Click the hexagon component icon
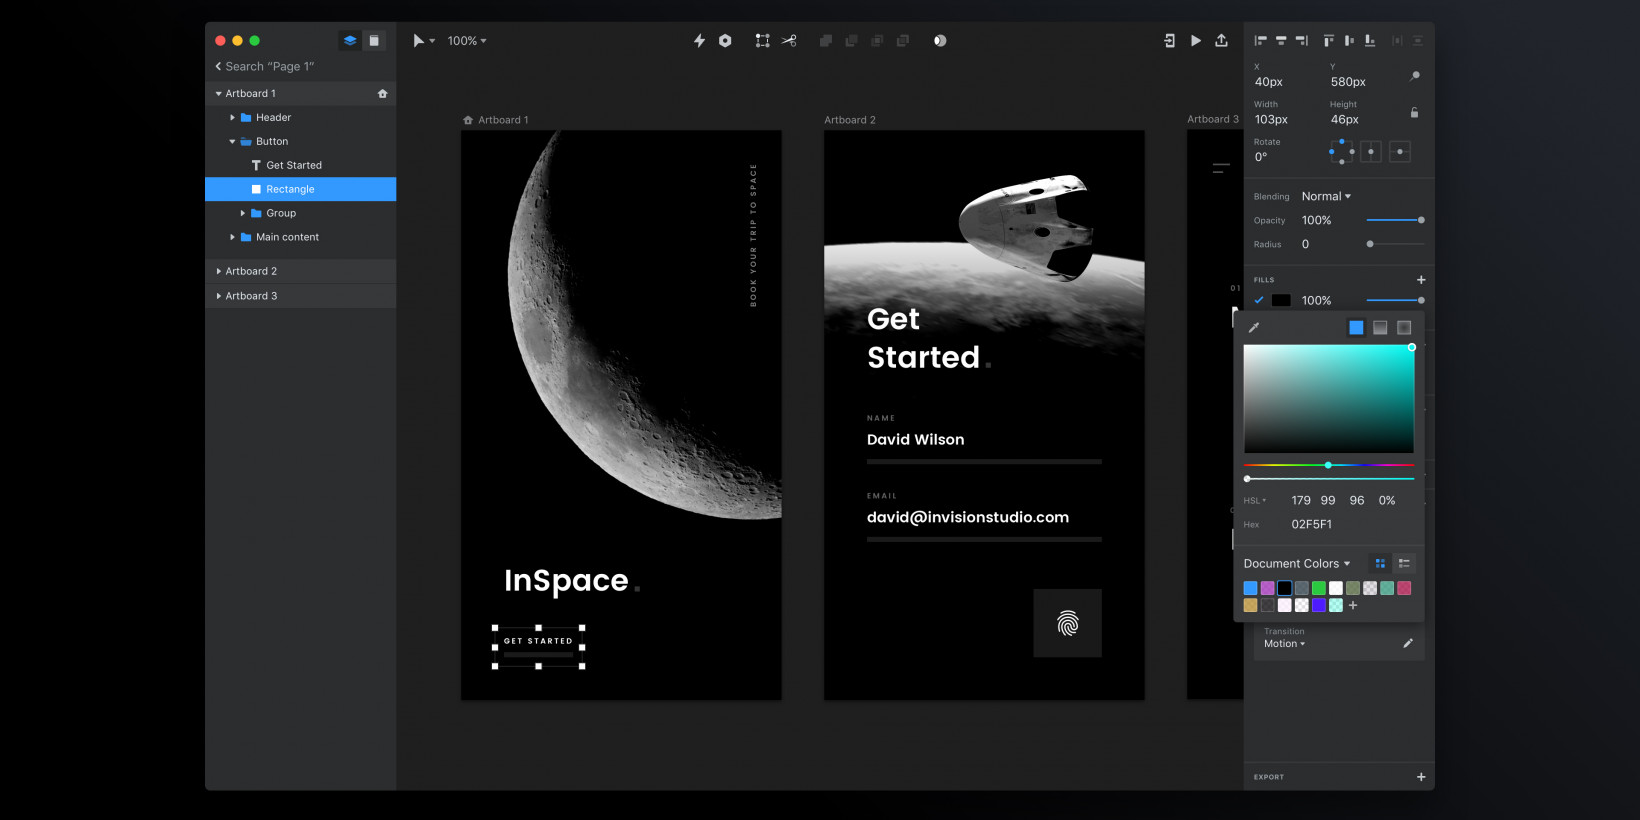Screen dimensions: 1640x820 click(x=725, y=41)
